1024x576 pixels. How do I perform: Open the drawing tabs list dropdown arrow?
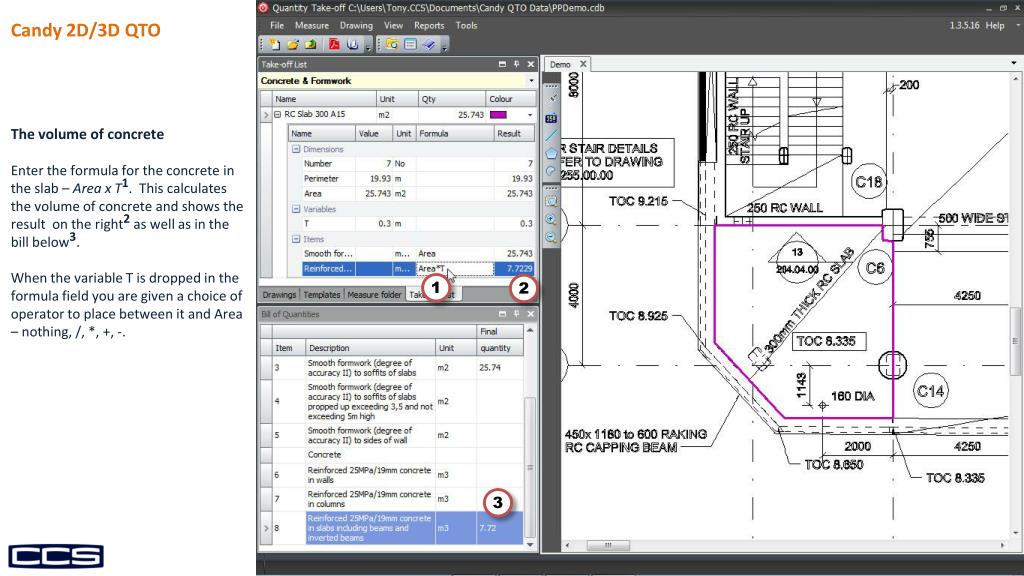pyautogui.click(x=1014, y=63)
